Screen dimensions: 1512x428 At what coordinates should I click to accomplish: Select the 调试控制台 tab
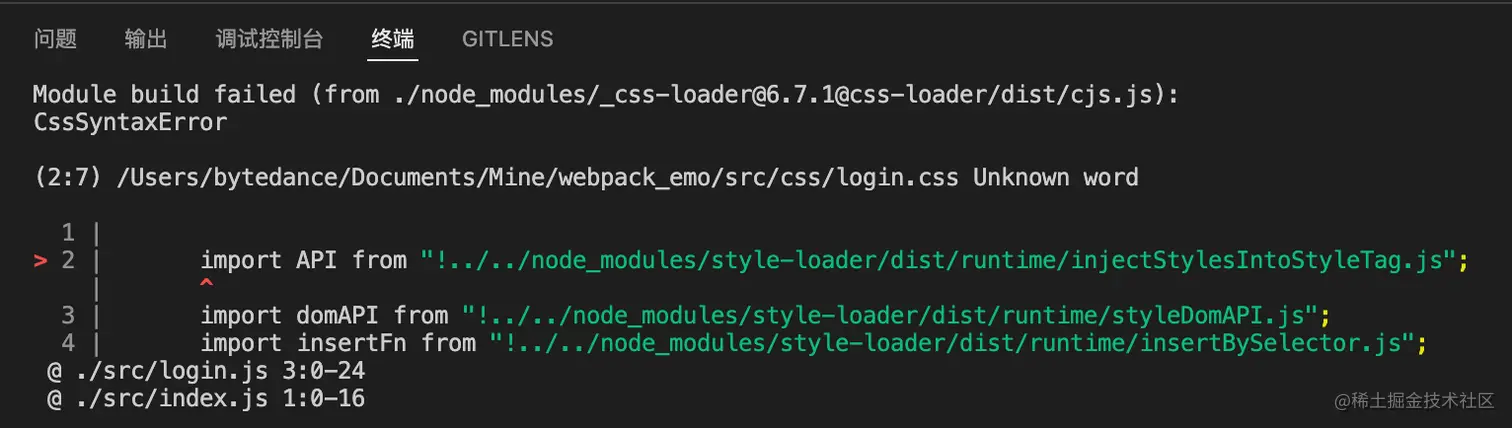(269, 39)
